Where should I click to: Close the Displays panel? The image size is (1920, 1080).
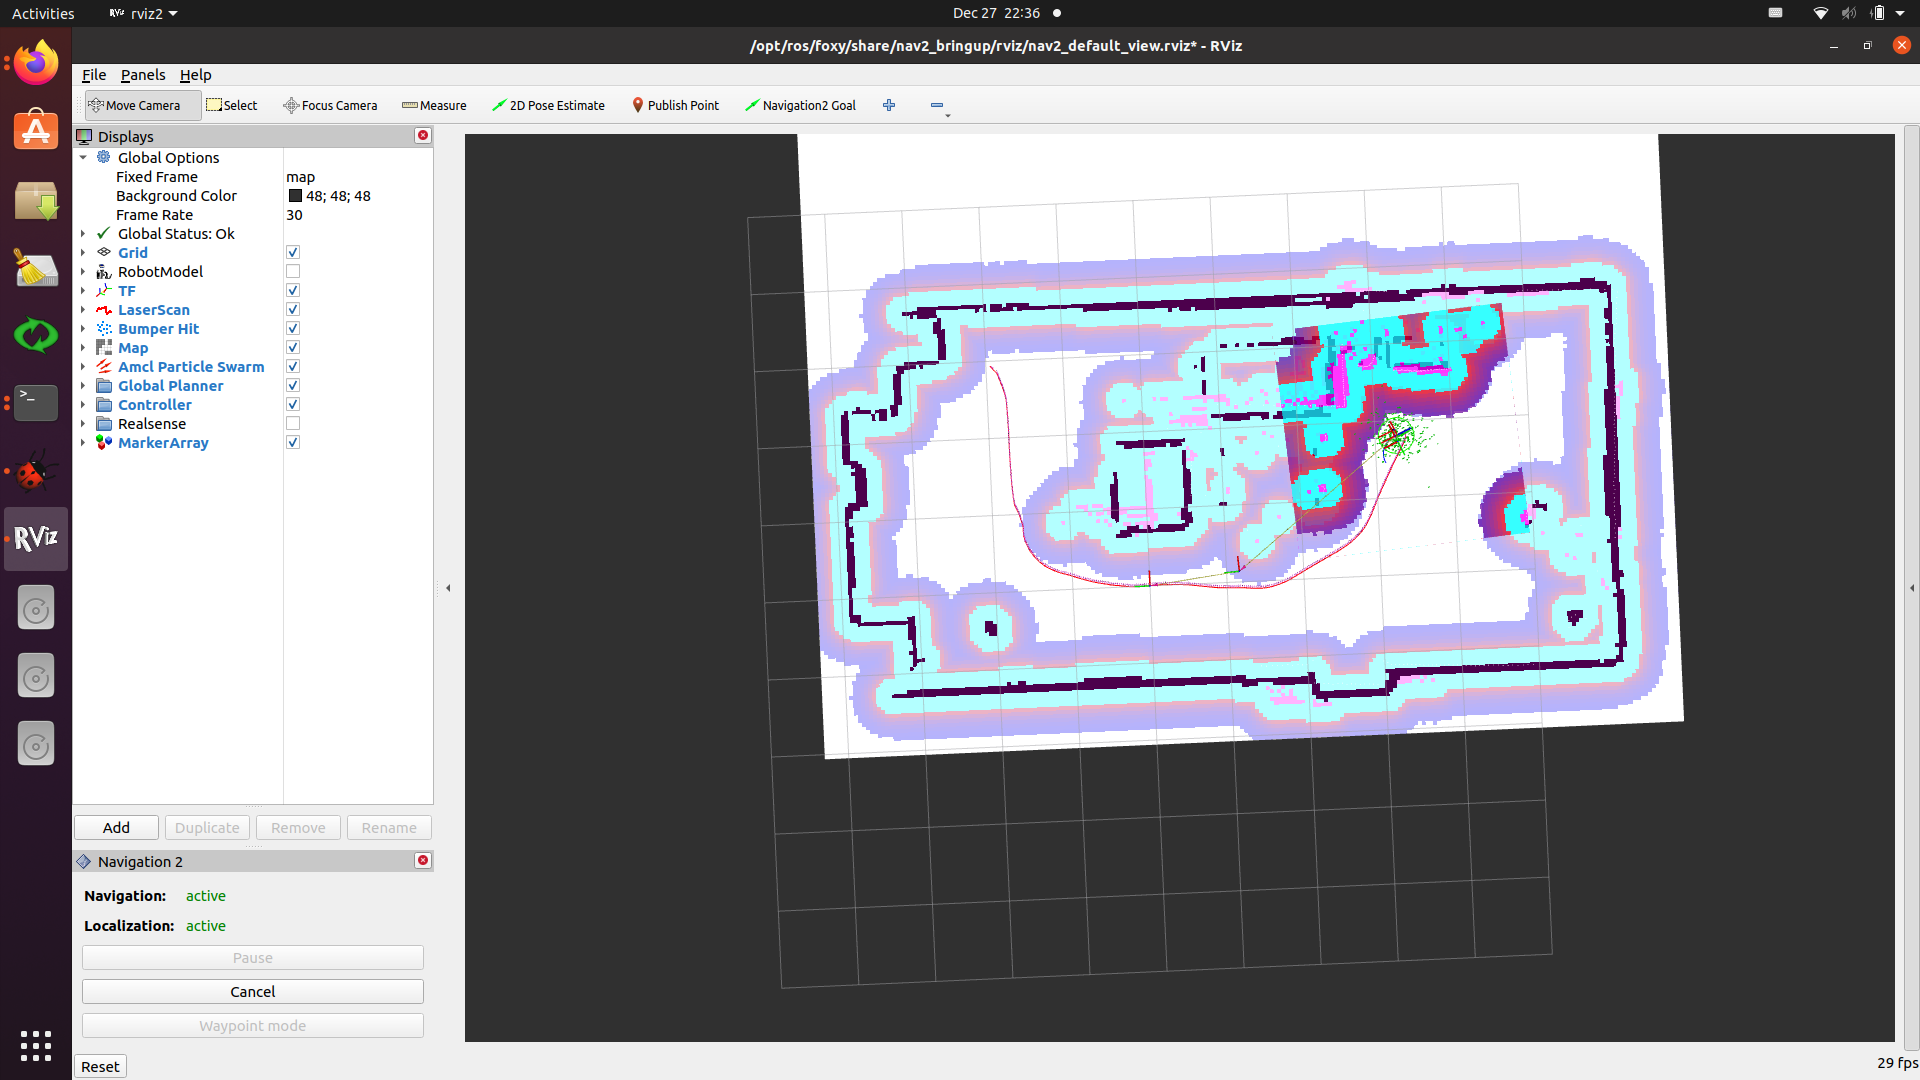[x=423, y=135]
